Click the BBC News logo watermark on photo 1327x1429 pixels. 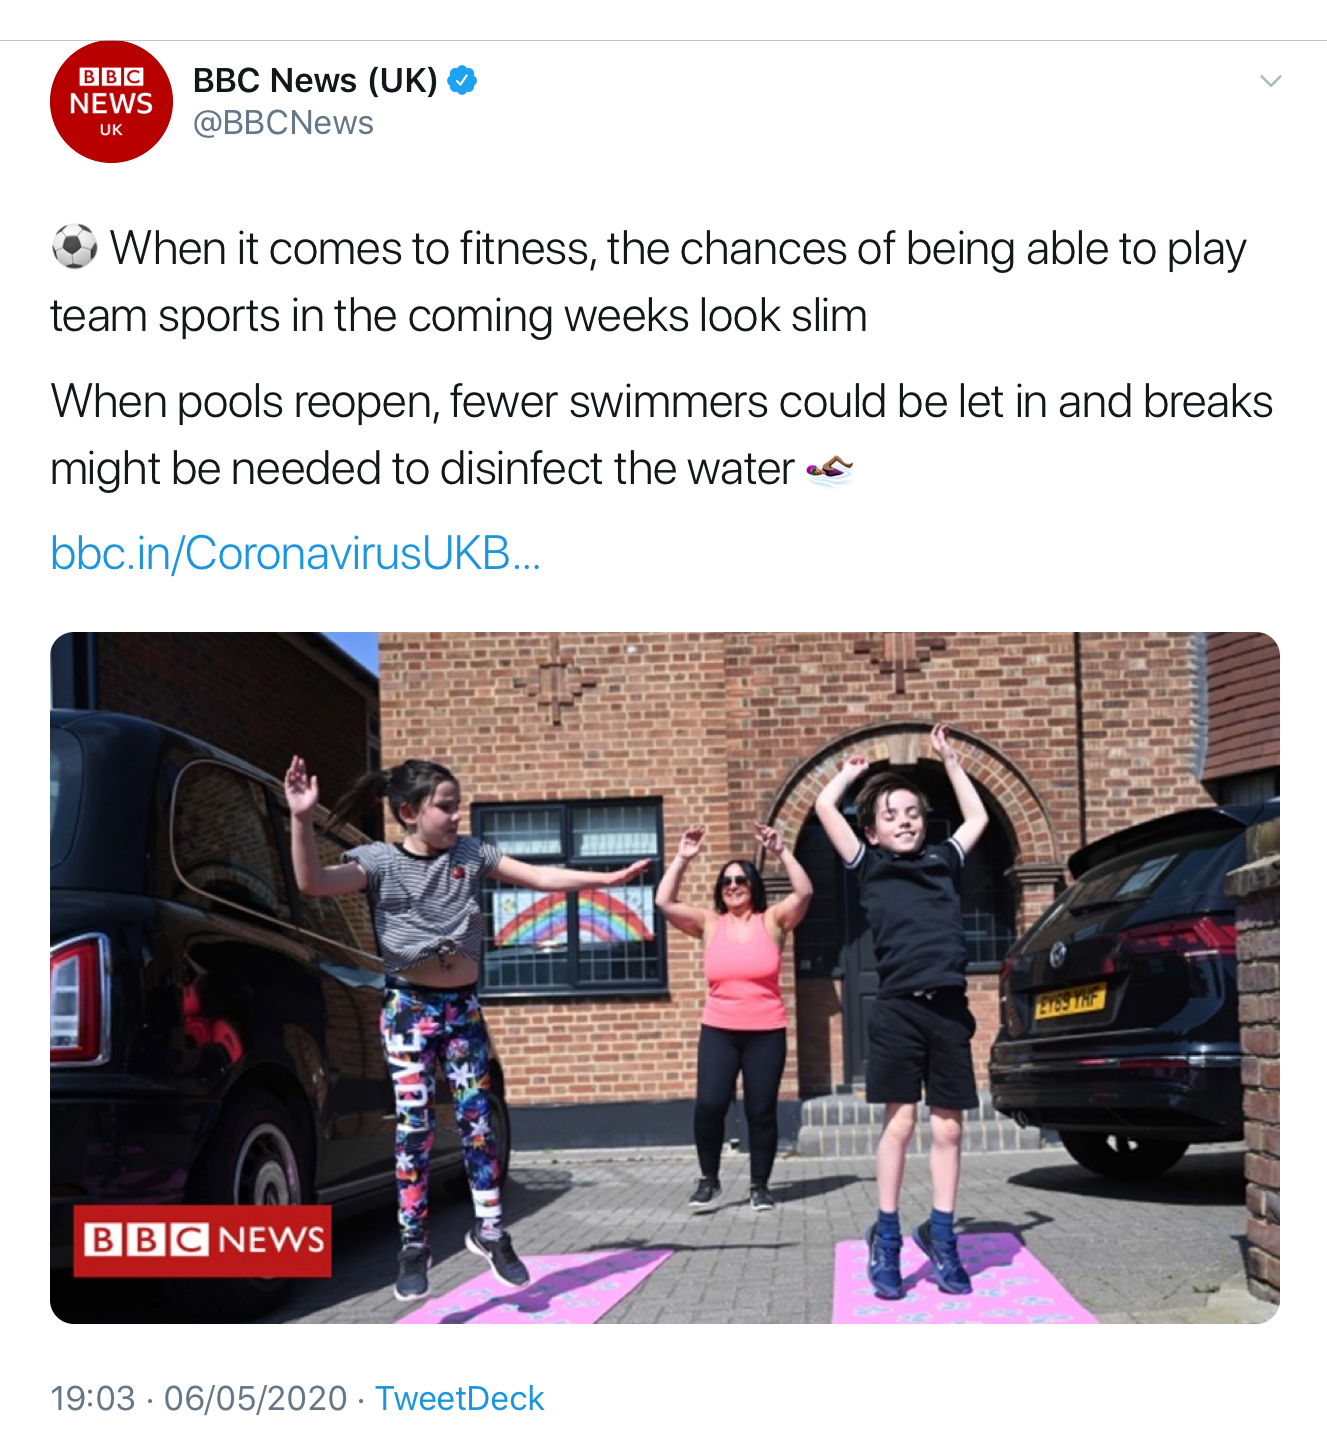click(x=202, y=1241)
